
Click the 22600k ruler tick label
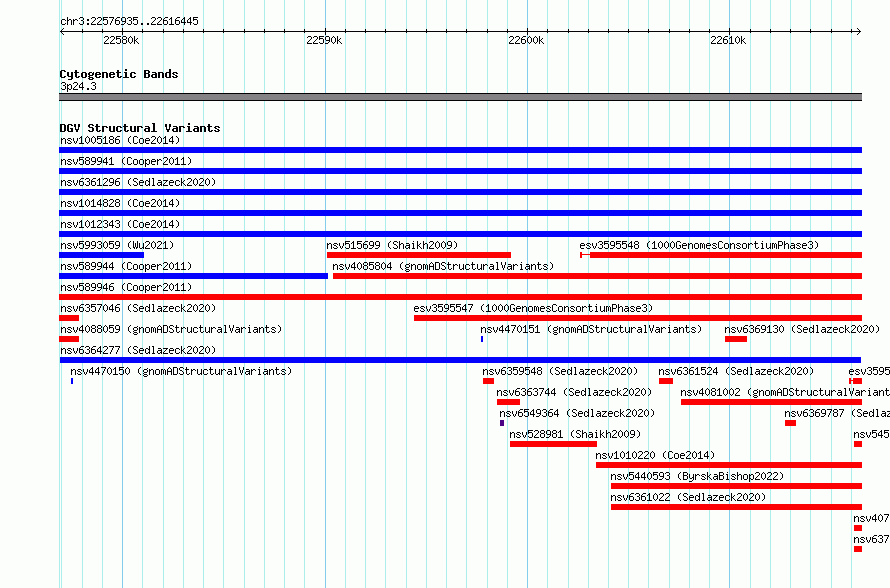[526, 40]
